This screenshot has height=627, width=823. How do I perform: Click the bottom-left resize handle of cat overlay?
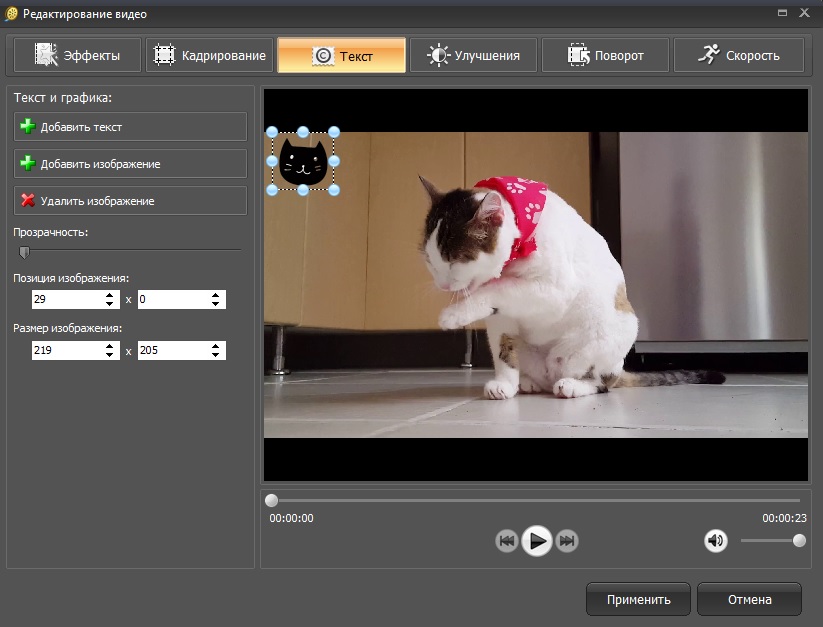(x=272, y=190)
